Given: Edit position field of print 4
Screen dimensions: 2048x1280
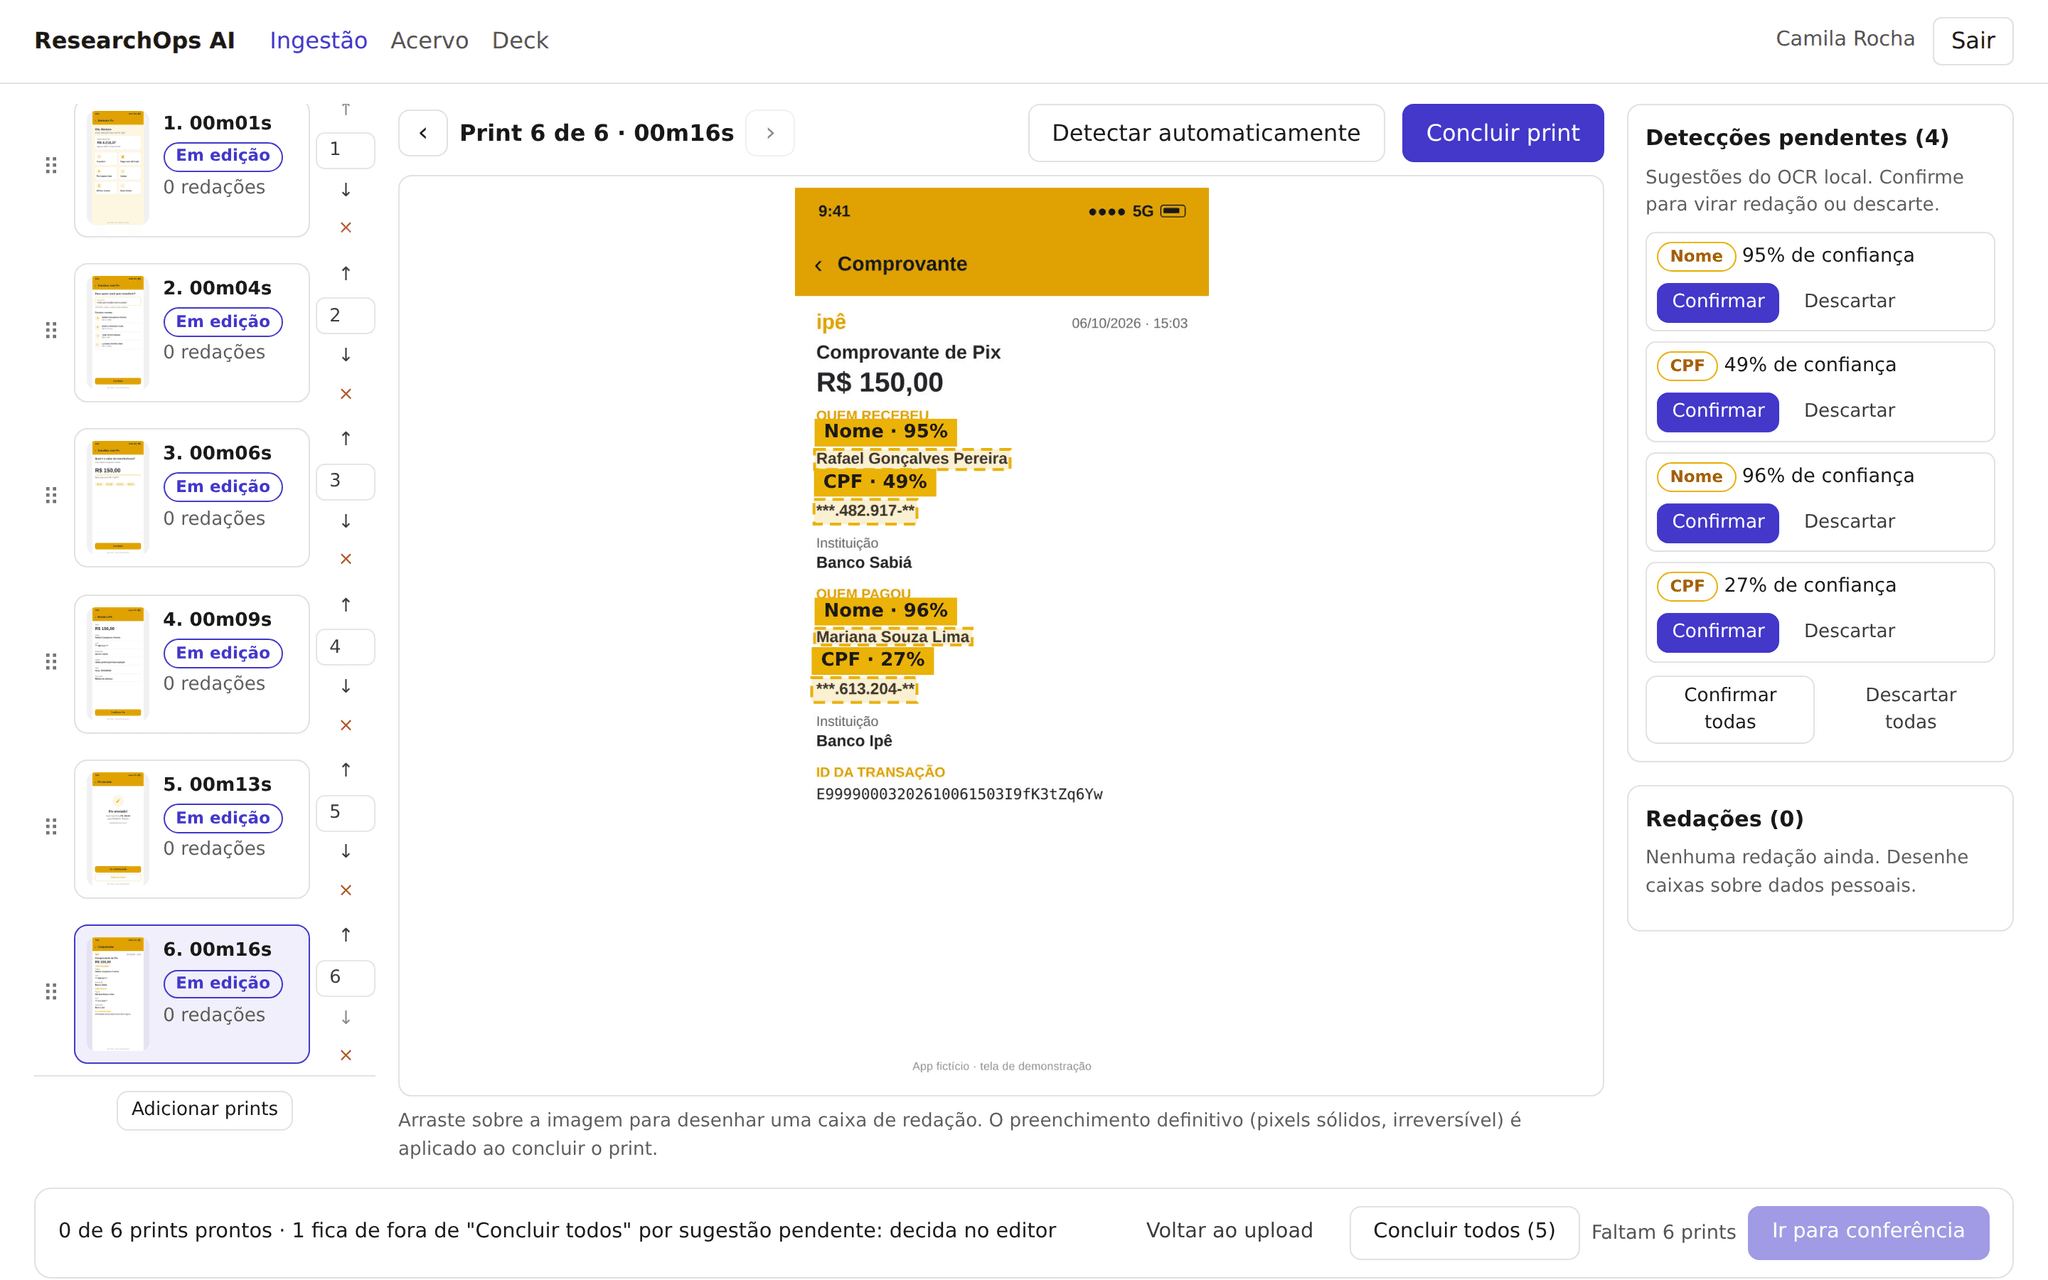Looking at the screenshot, I should point(345,647).
